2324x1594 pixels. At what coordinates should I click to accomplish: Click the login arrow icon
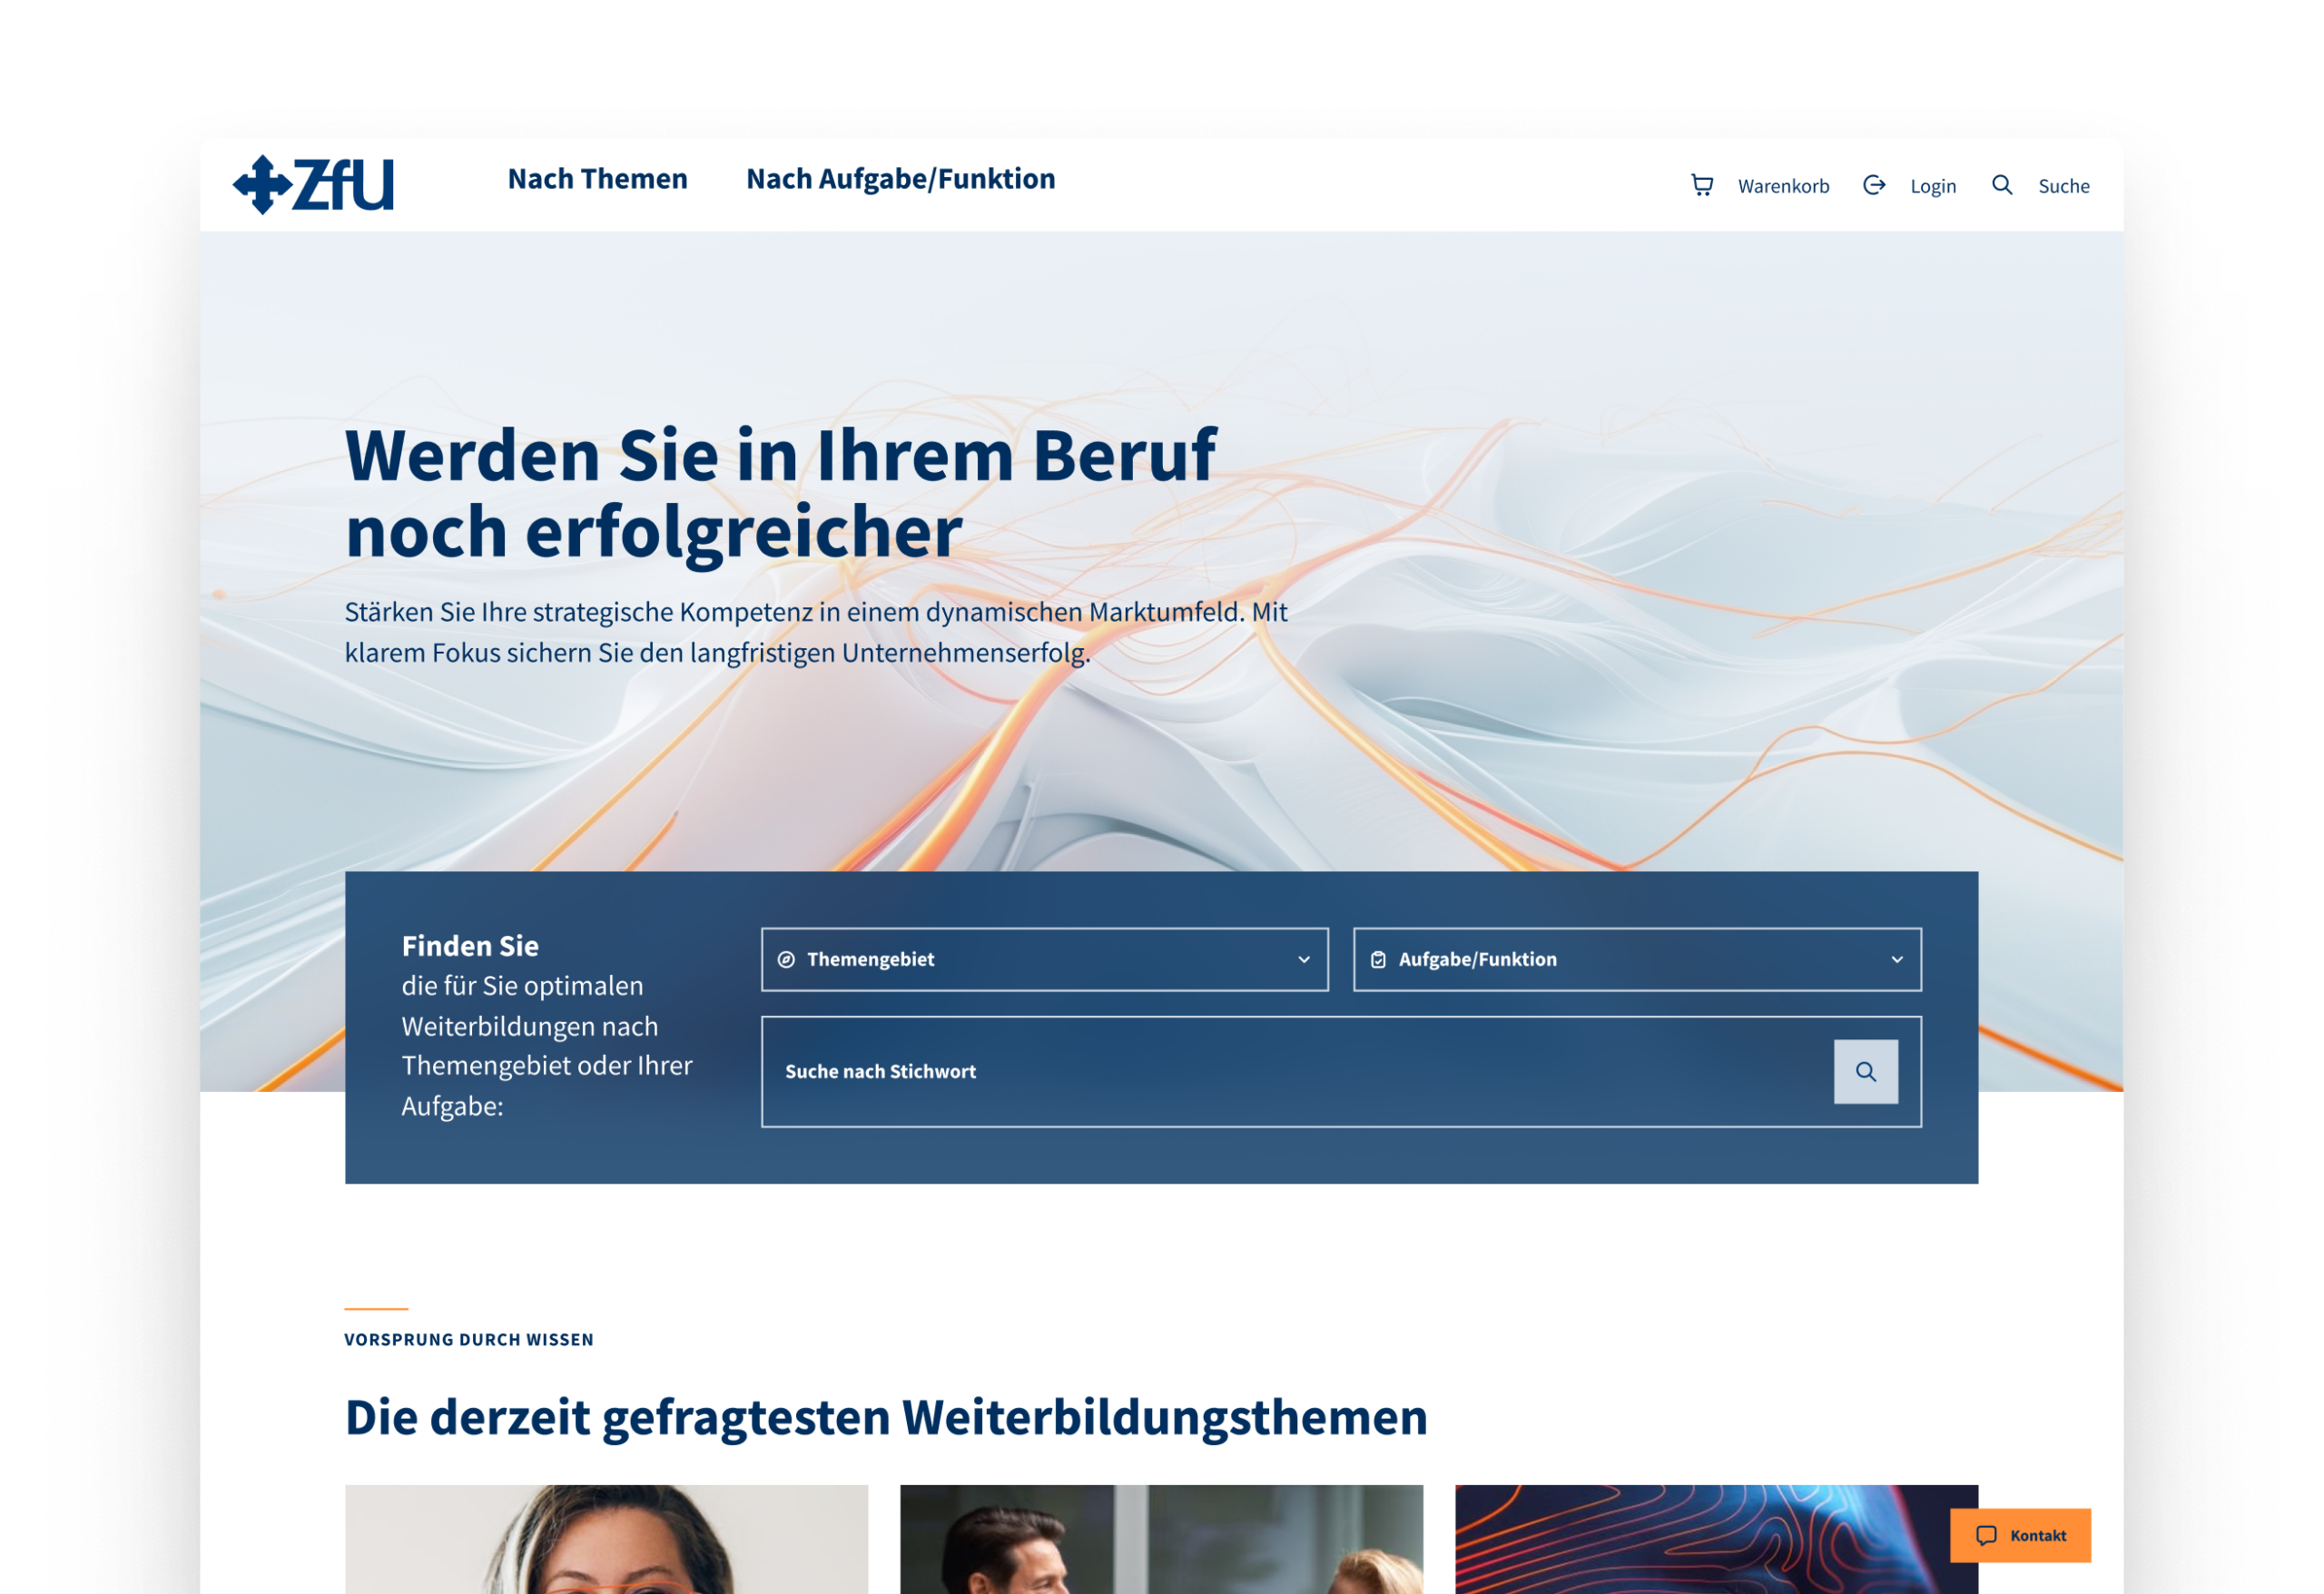pos(1874,185)
